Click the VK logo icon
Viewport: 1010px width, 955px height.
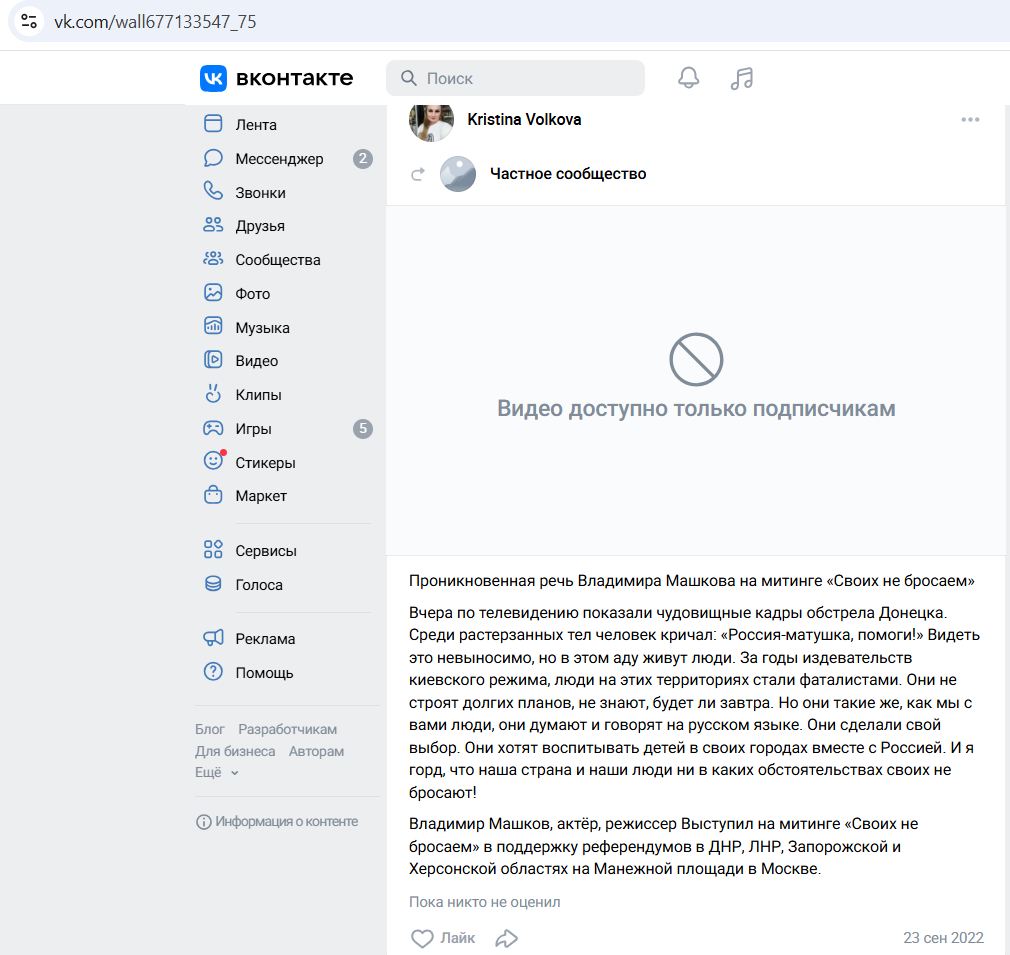point(213,79)
